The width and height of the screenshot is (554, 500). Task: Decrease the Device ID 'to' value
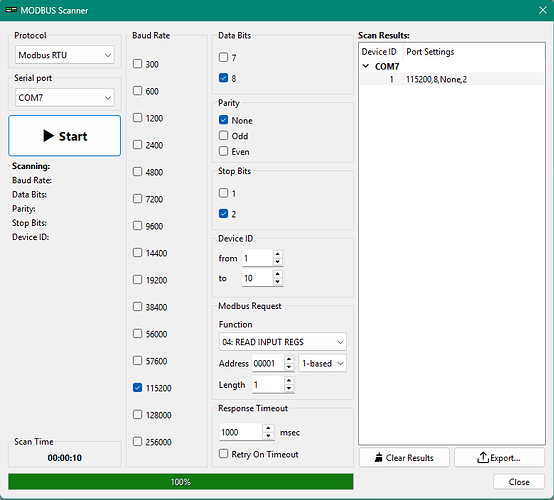278,282
